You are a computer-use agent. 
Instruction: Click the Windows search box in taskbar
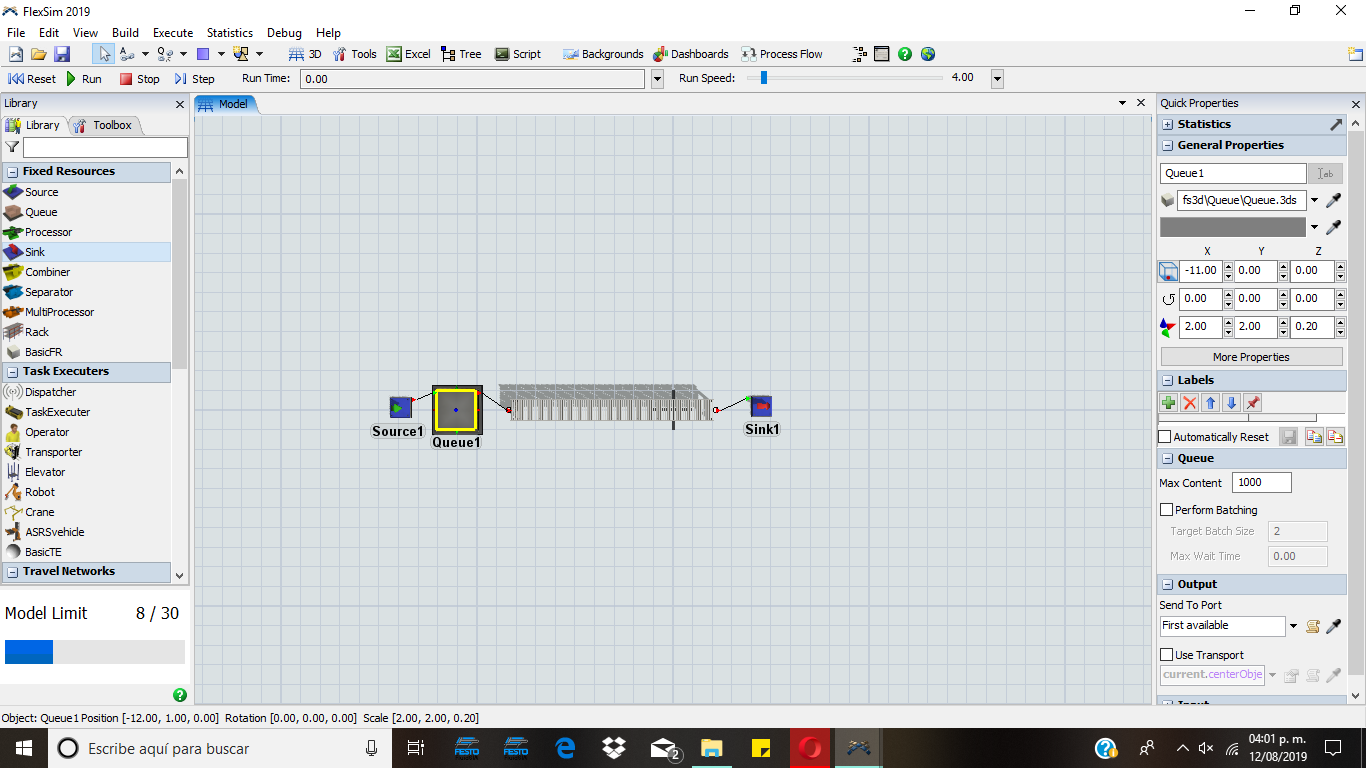221,748
